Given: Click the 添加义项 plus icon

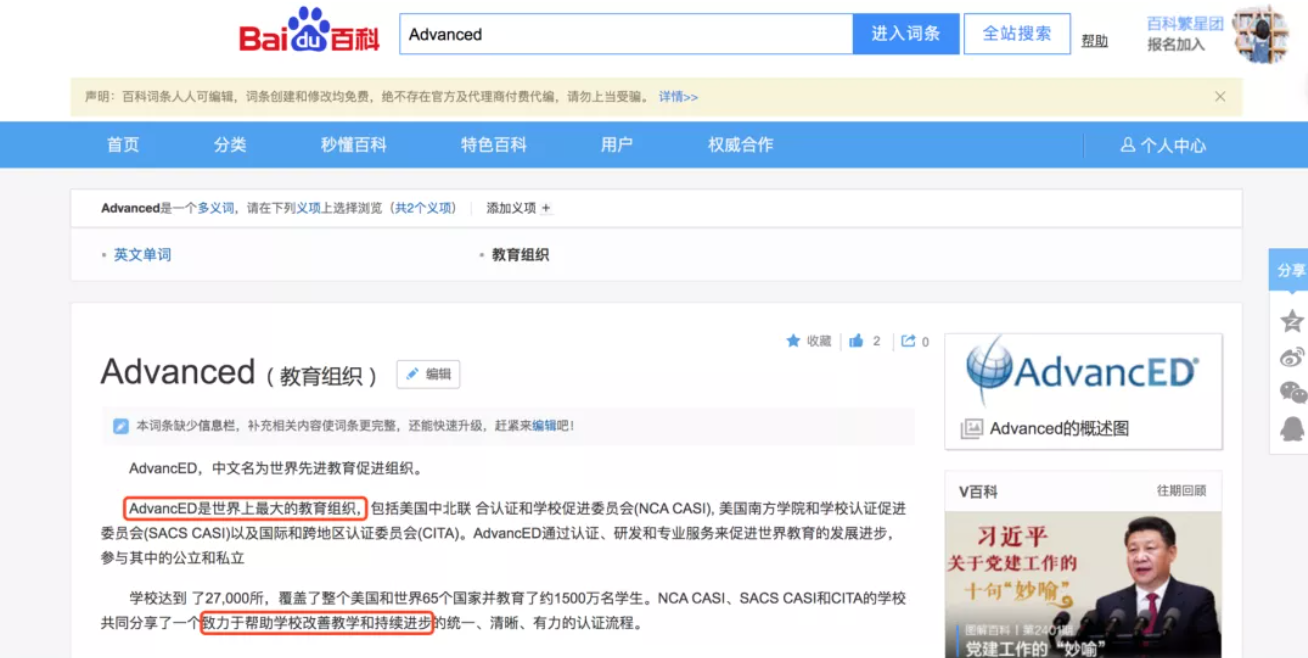Looking at the screenshot, I should tap(546, 209).
